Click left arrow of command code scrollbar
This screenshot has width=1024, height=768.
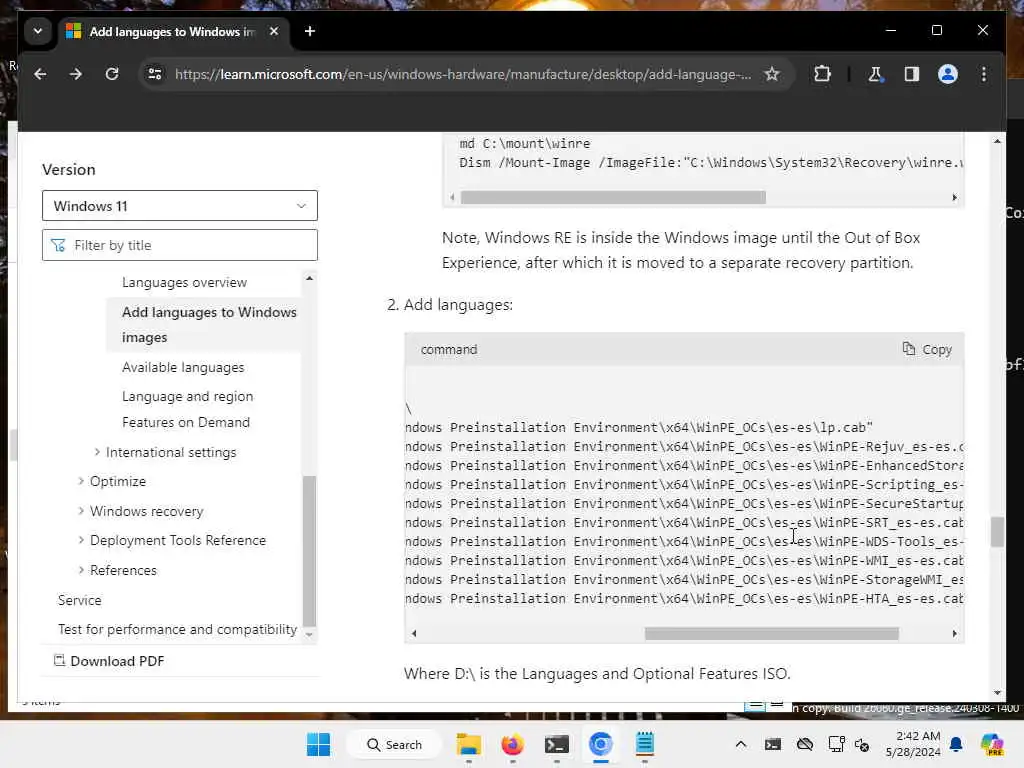click(x=414, y=633)
